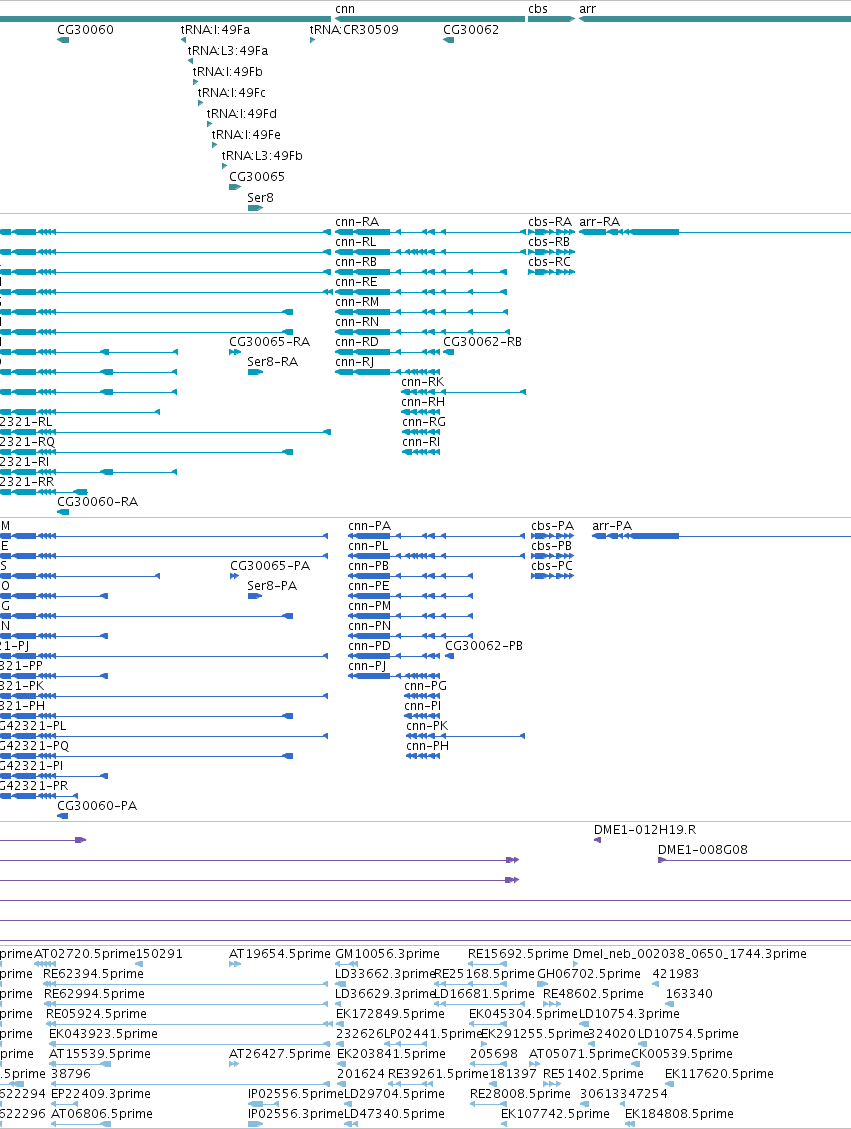Select the cnn-RM transcript label
This screenshot has width=851, height=1129.
(357, 302)
